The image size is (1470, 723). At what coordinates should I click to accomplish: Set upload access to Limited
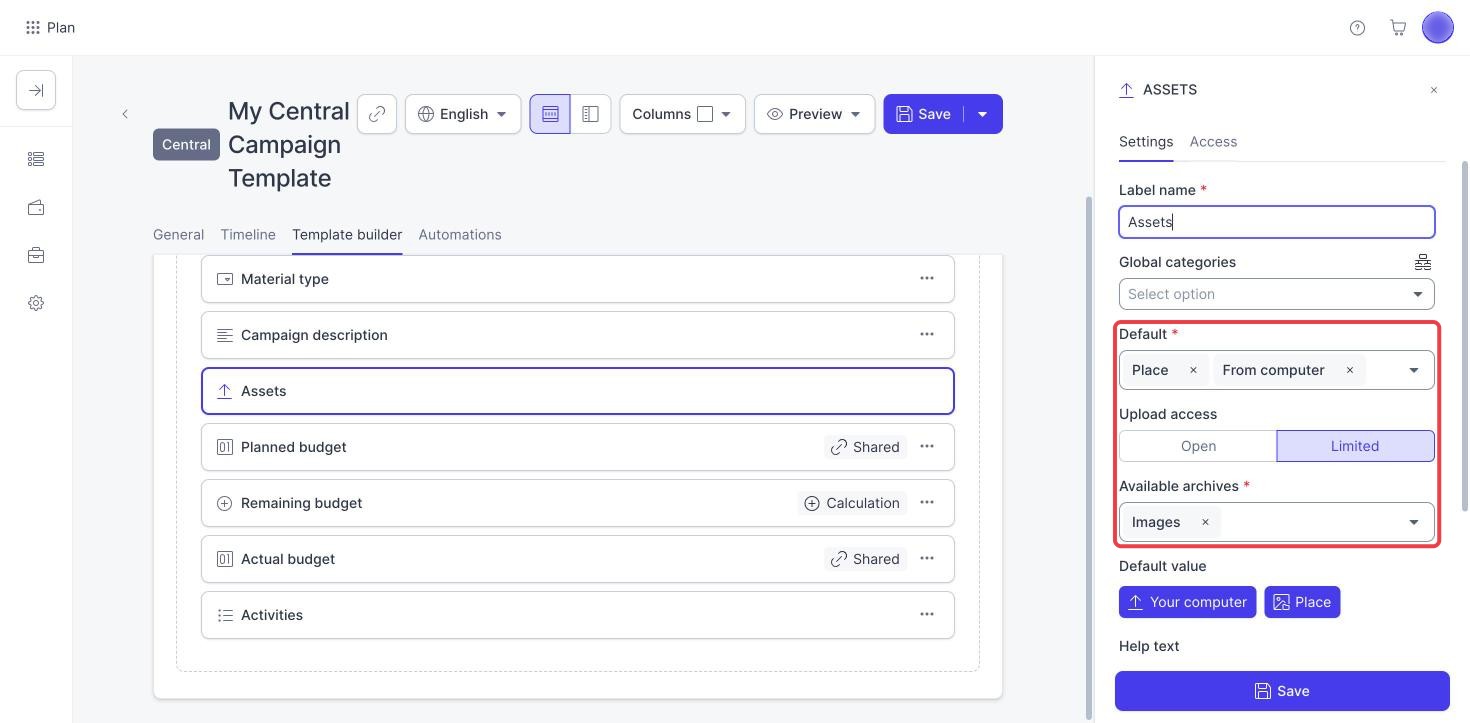1355,446
